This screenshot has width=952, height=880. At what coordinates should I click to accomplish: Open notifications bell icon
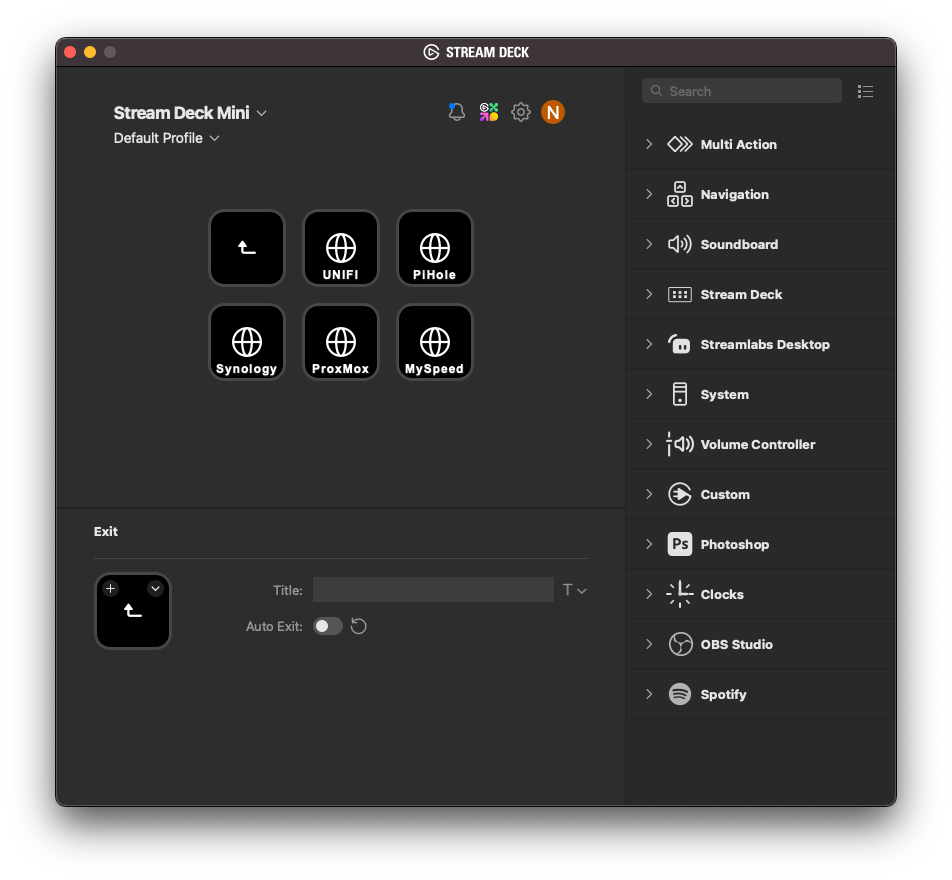coord(457,112)
